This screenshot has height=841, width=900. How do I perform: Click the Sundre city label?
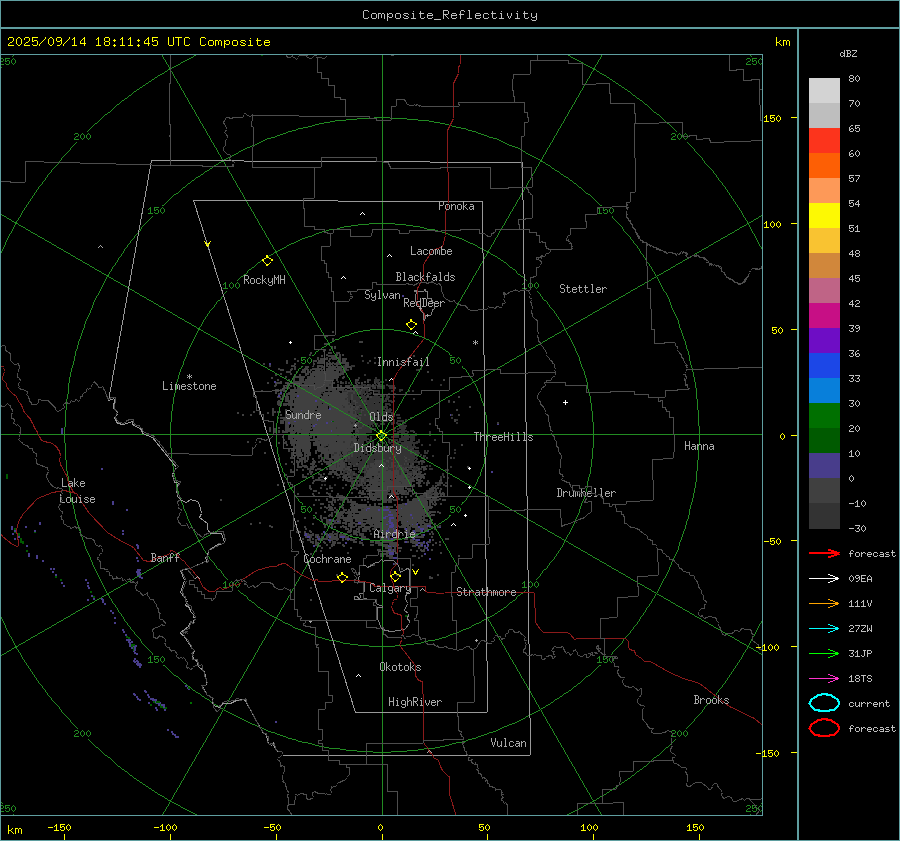[x=303, y=414]
